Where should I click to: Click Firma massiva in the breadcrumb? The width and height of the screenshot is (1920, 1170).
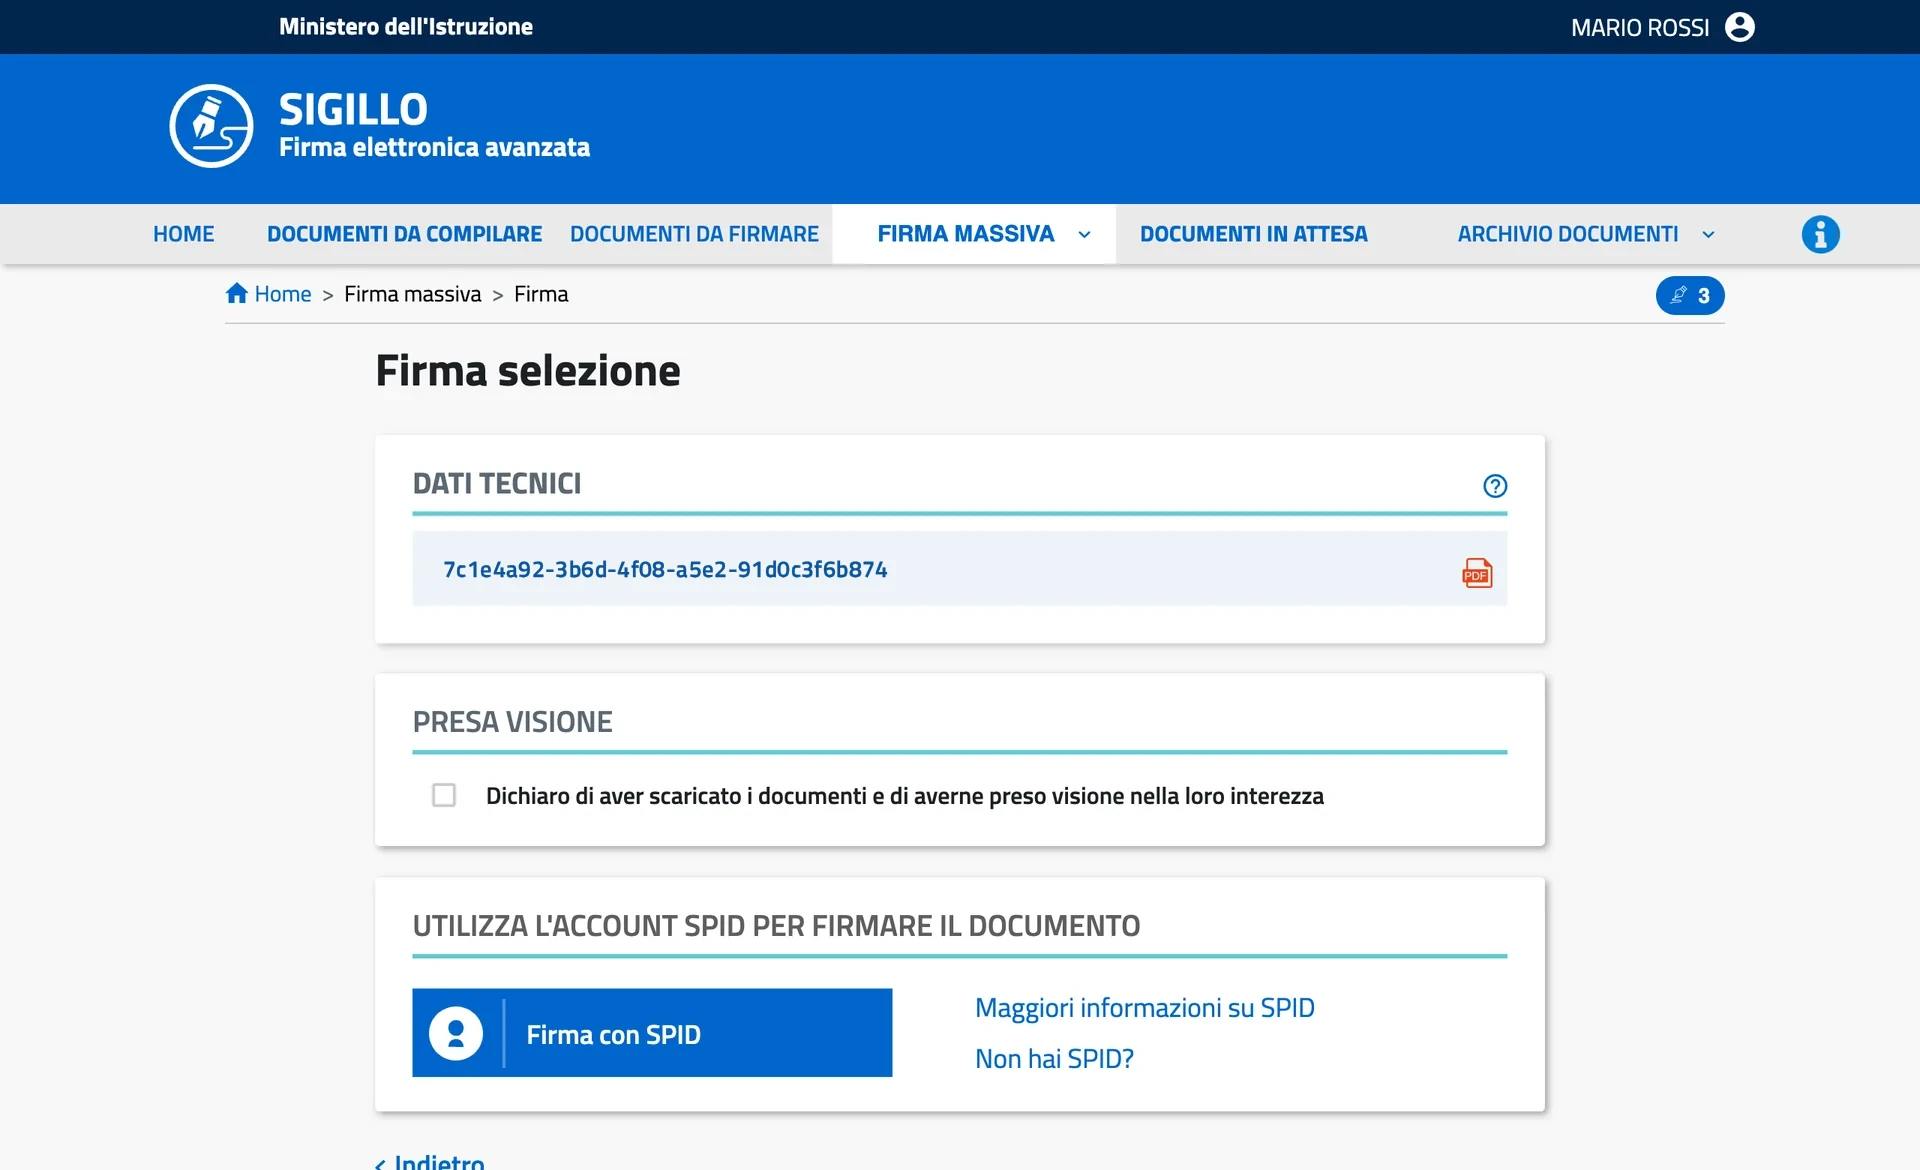click(413, 294)
